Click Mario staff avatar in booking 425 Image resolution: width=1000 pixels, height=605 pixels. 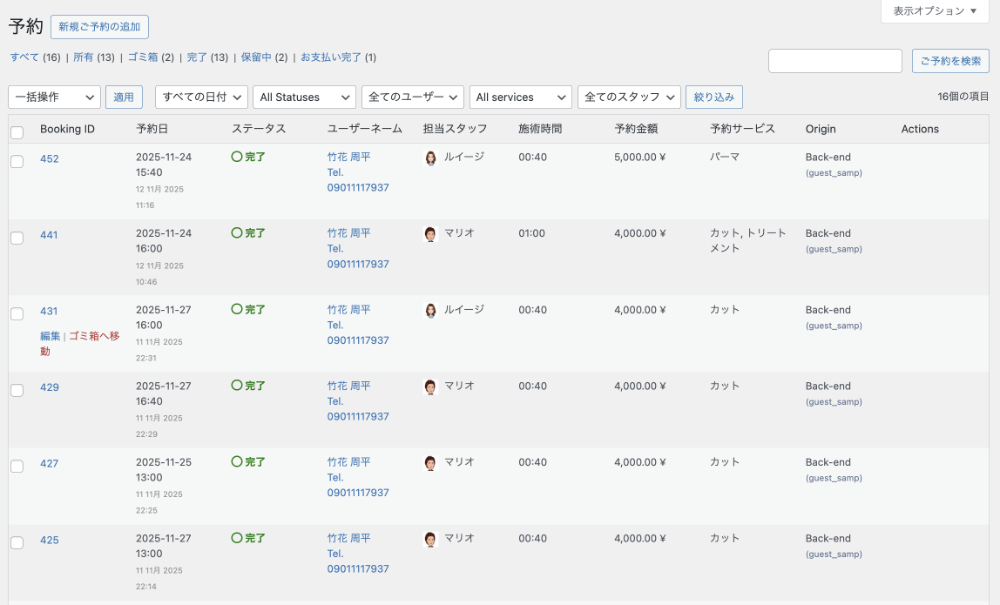(431, 539)
